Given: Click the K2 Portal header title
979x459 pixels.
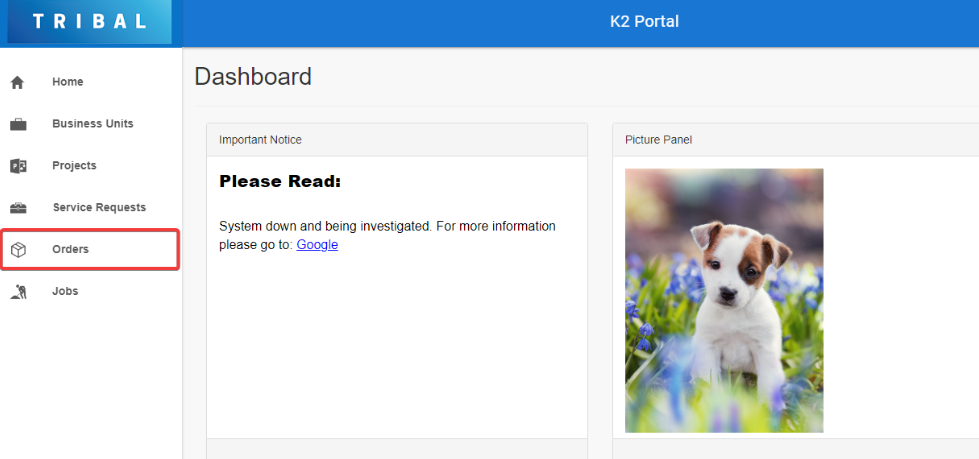Looking at the screenshot, I should (644, 22).
